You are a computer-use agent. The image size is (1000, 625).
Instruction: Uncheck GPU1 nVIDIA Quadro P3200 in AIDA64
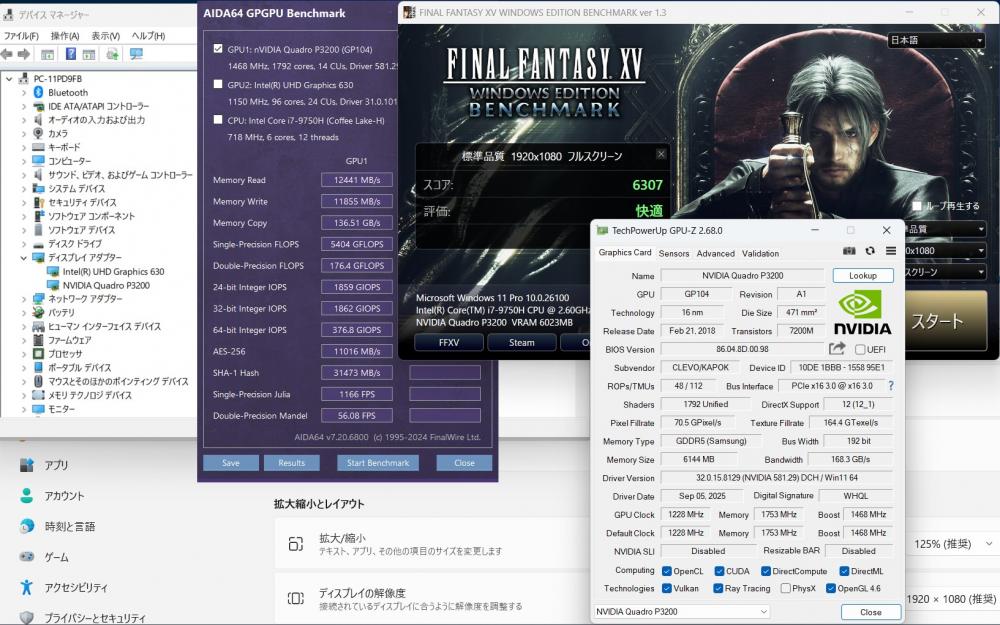click(x=218, y=48)
